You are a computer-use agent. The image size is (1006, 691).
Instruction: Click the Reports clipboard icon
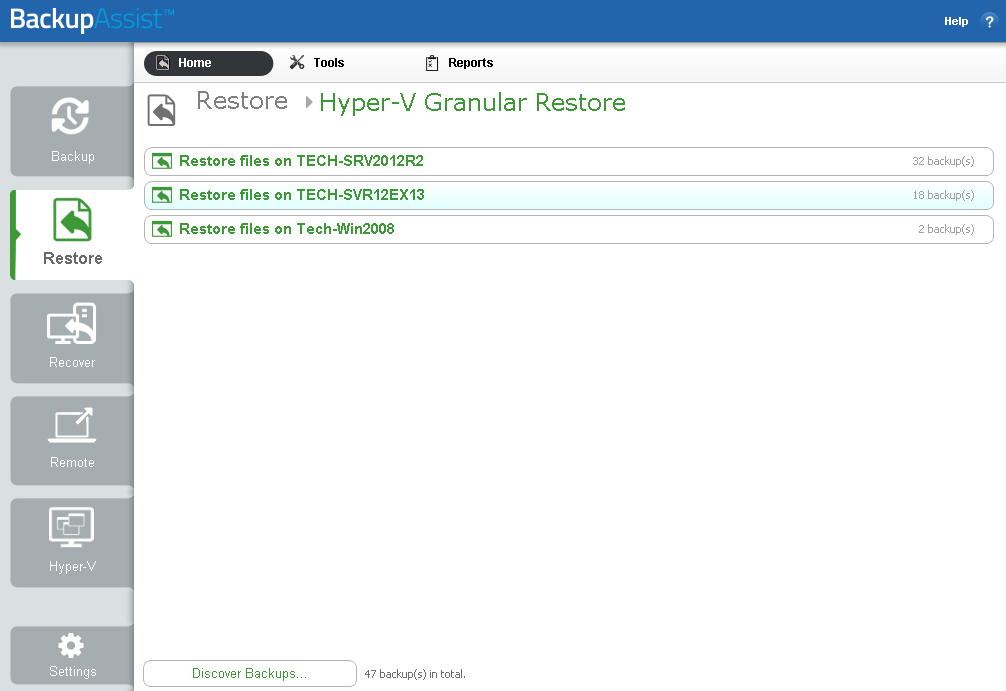point(432,63)
